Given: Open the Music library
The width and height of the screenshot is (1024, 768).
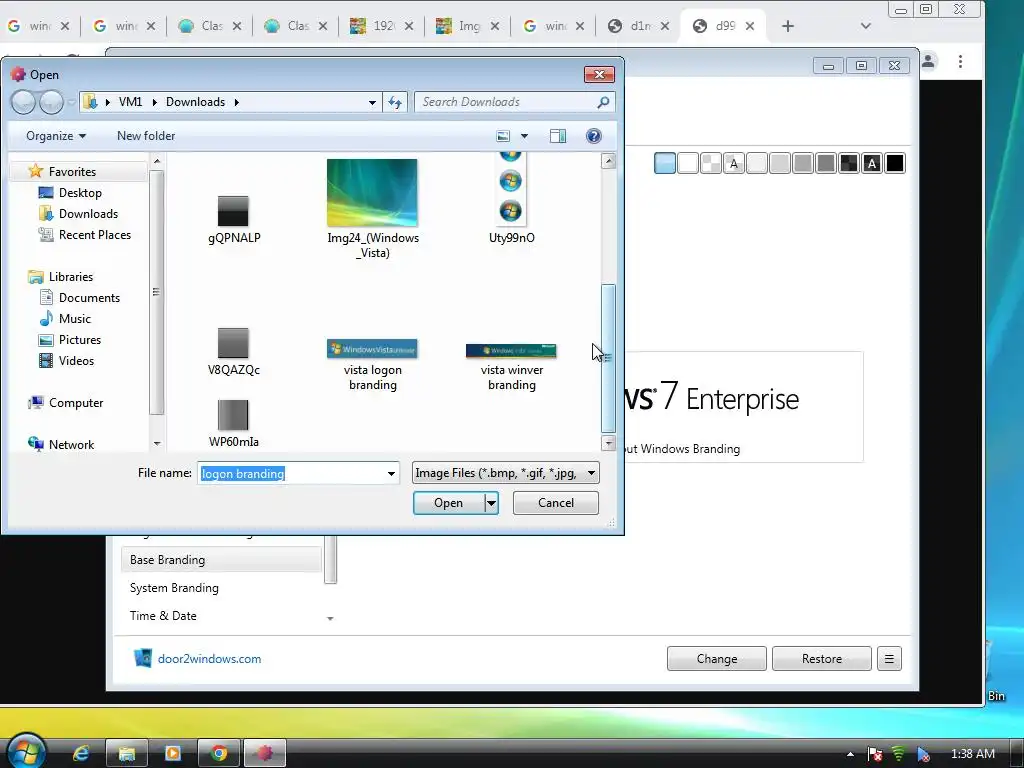Looking at the screenshot, I should tap(74, 319).
